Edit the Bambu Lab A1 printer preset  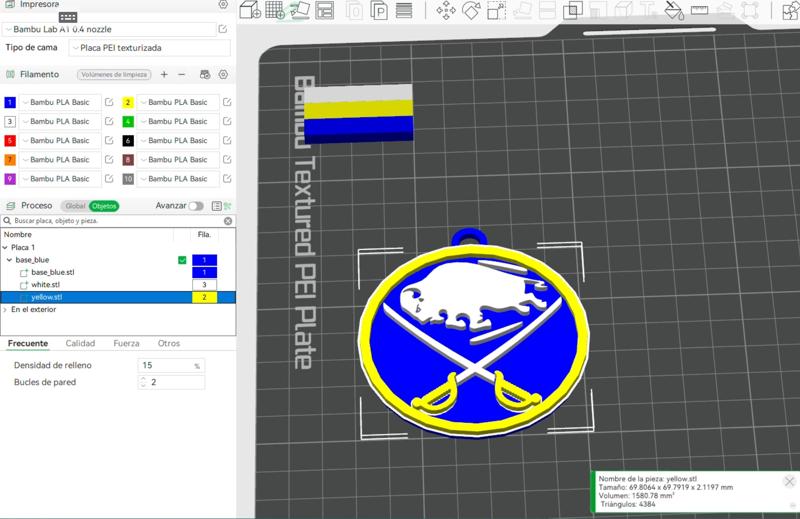[x=223, y=29]
